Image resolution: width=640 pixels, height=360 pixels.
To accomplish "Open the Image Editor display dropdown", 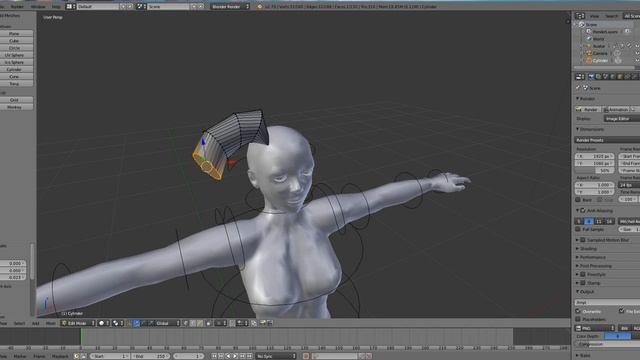I will [x=622, y=118].
